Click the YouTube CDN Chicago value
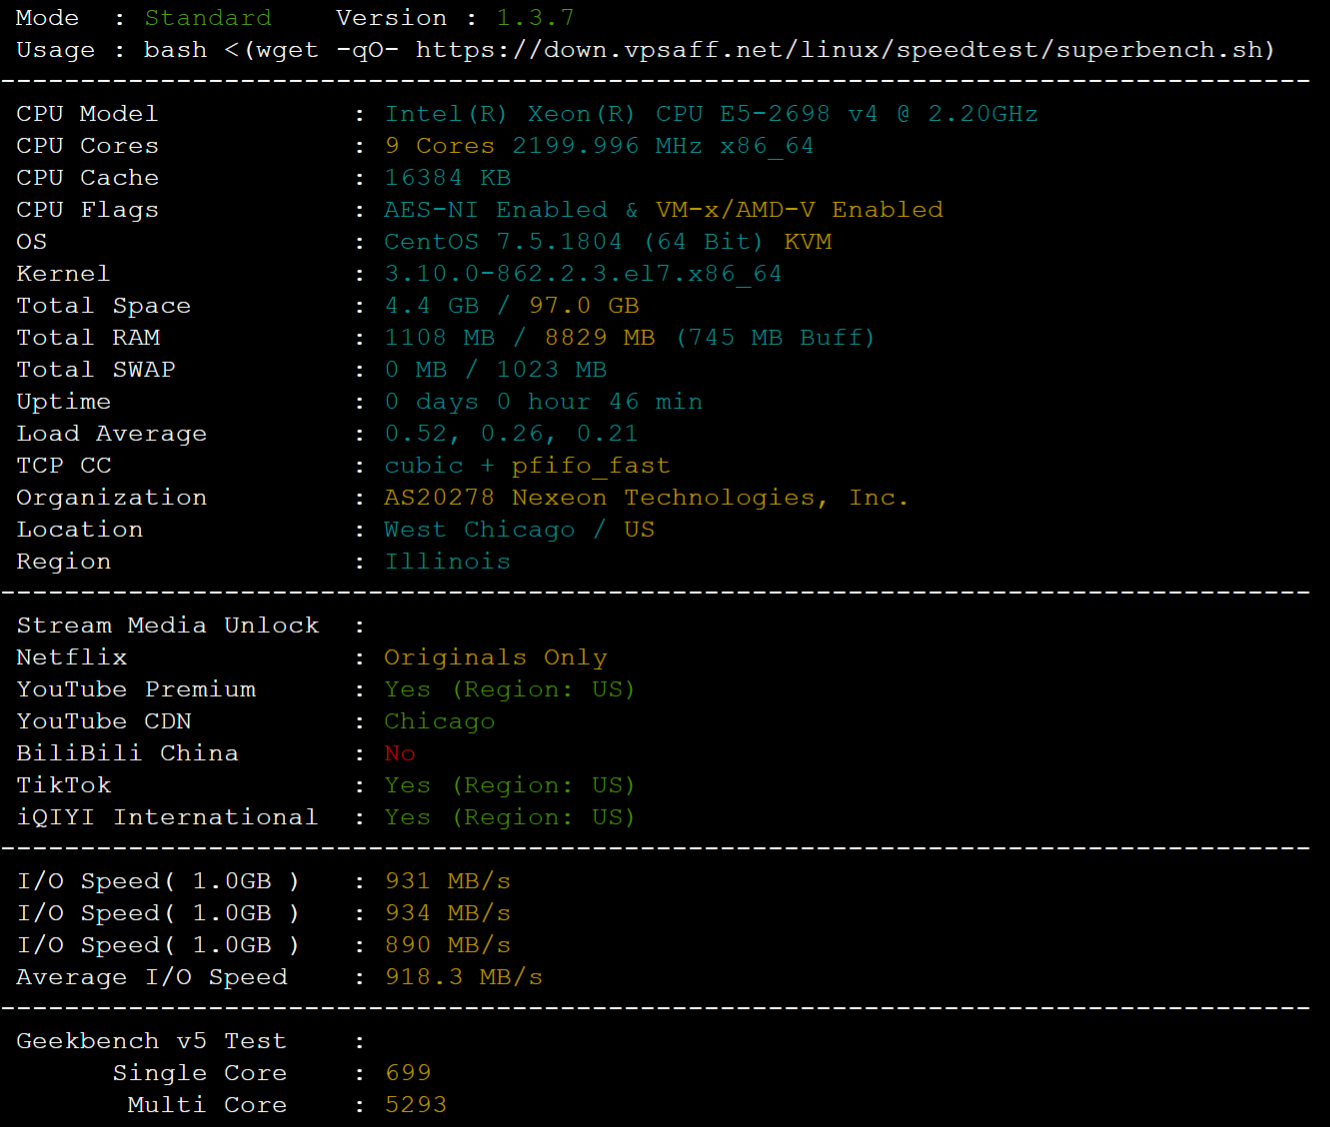 click(440, 722)
